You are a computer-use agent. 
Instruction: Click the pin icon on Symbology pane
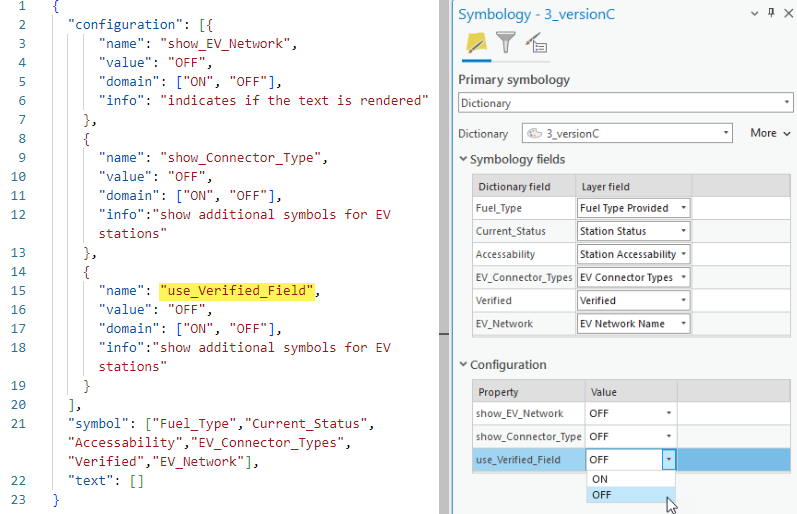pyautogui.click(x=772, y=13)
